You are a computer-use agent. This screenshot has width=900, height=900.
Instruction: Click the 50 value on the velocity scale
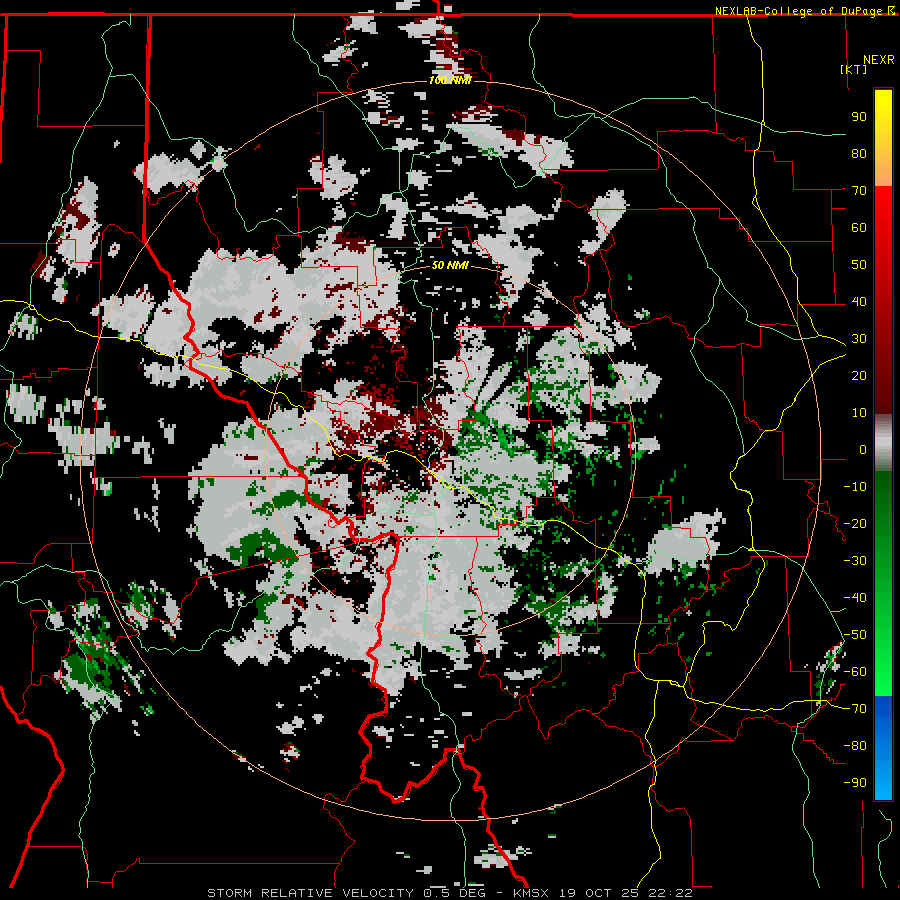[859, 265]
